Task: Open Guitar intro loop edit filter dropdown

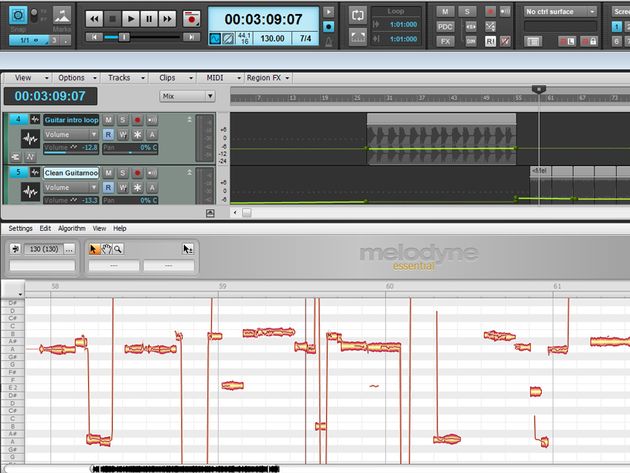Action: coord(71,134)
